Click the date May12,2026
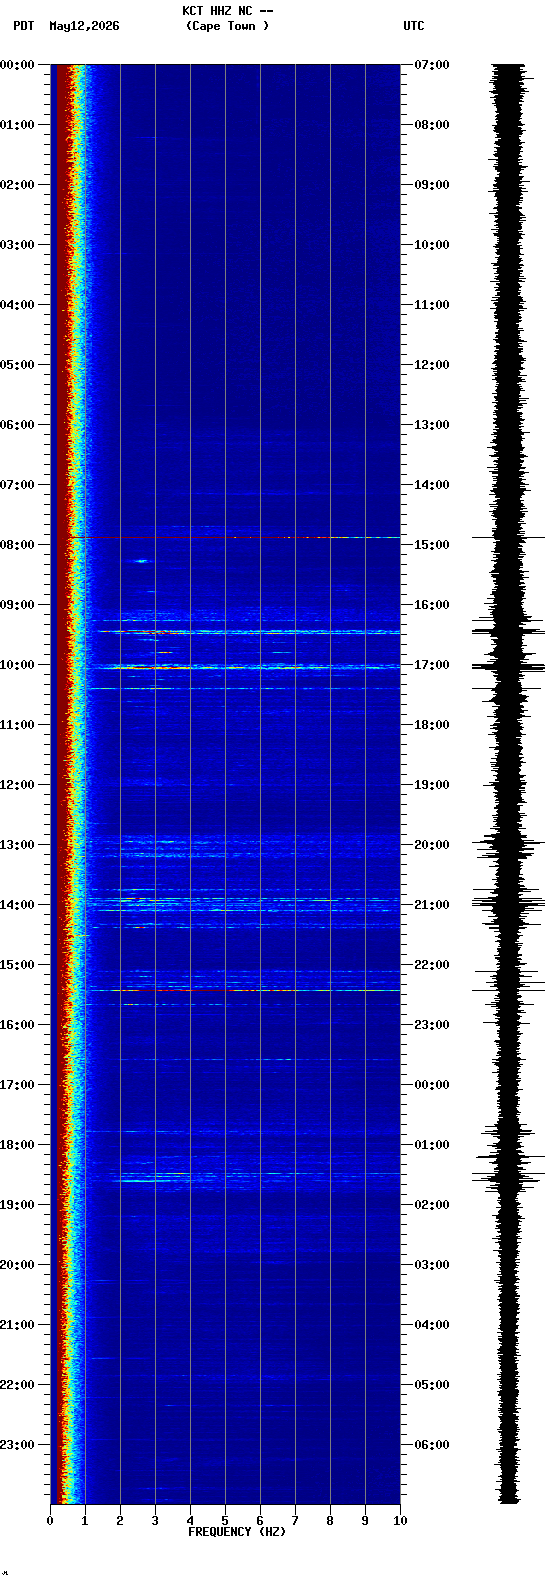This screenshot has width=552, height=1584. 84,26
